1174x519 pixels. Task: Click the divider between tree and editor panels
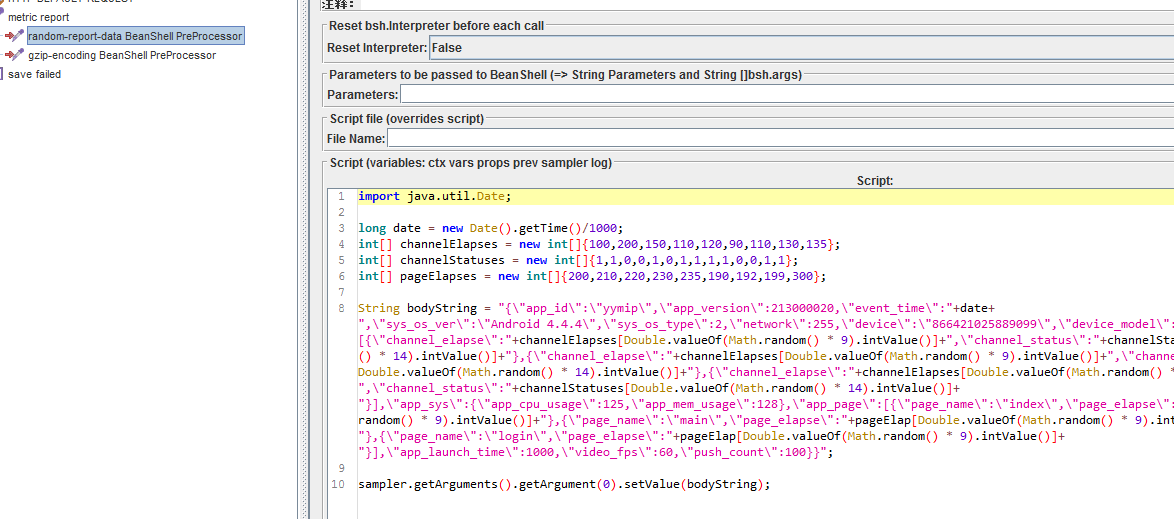coord(303,260)
